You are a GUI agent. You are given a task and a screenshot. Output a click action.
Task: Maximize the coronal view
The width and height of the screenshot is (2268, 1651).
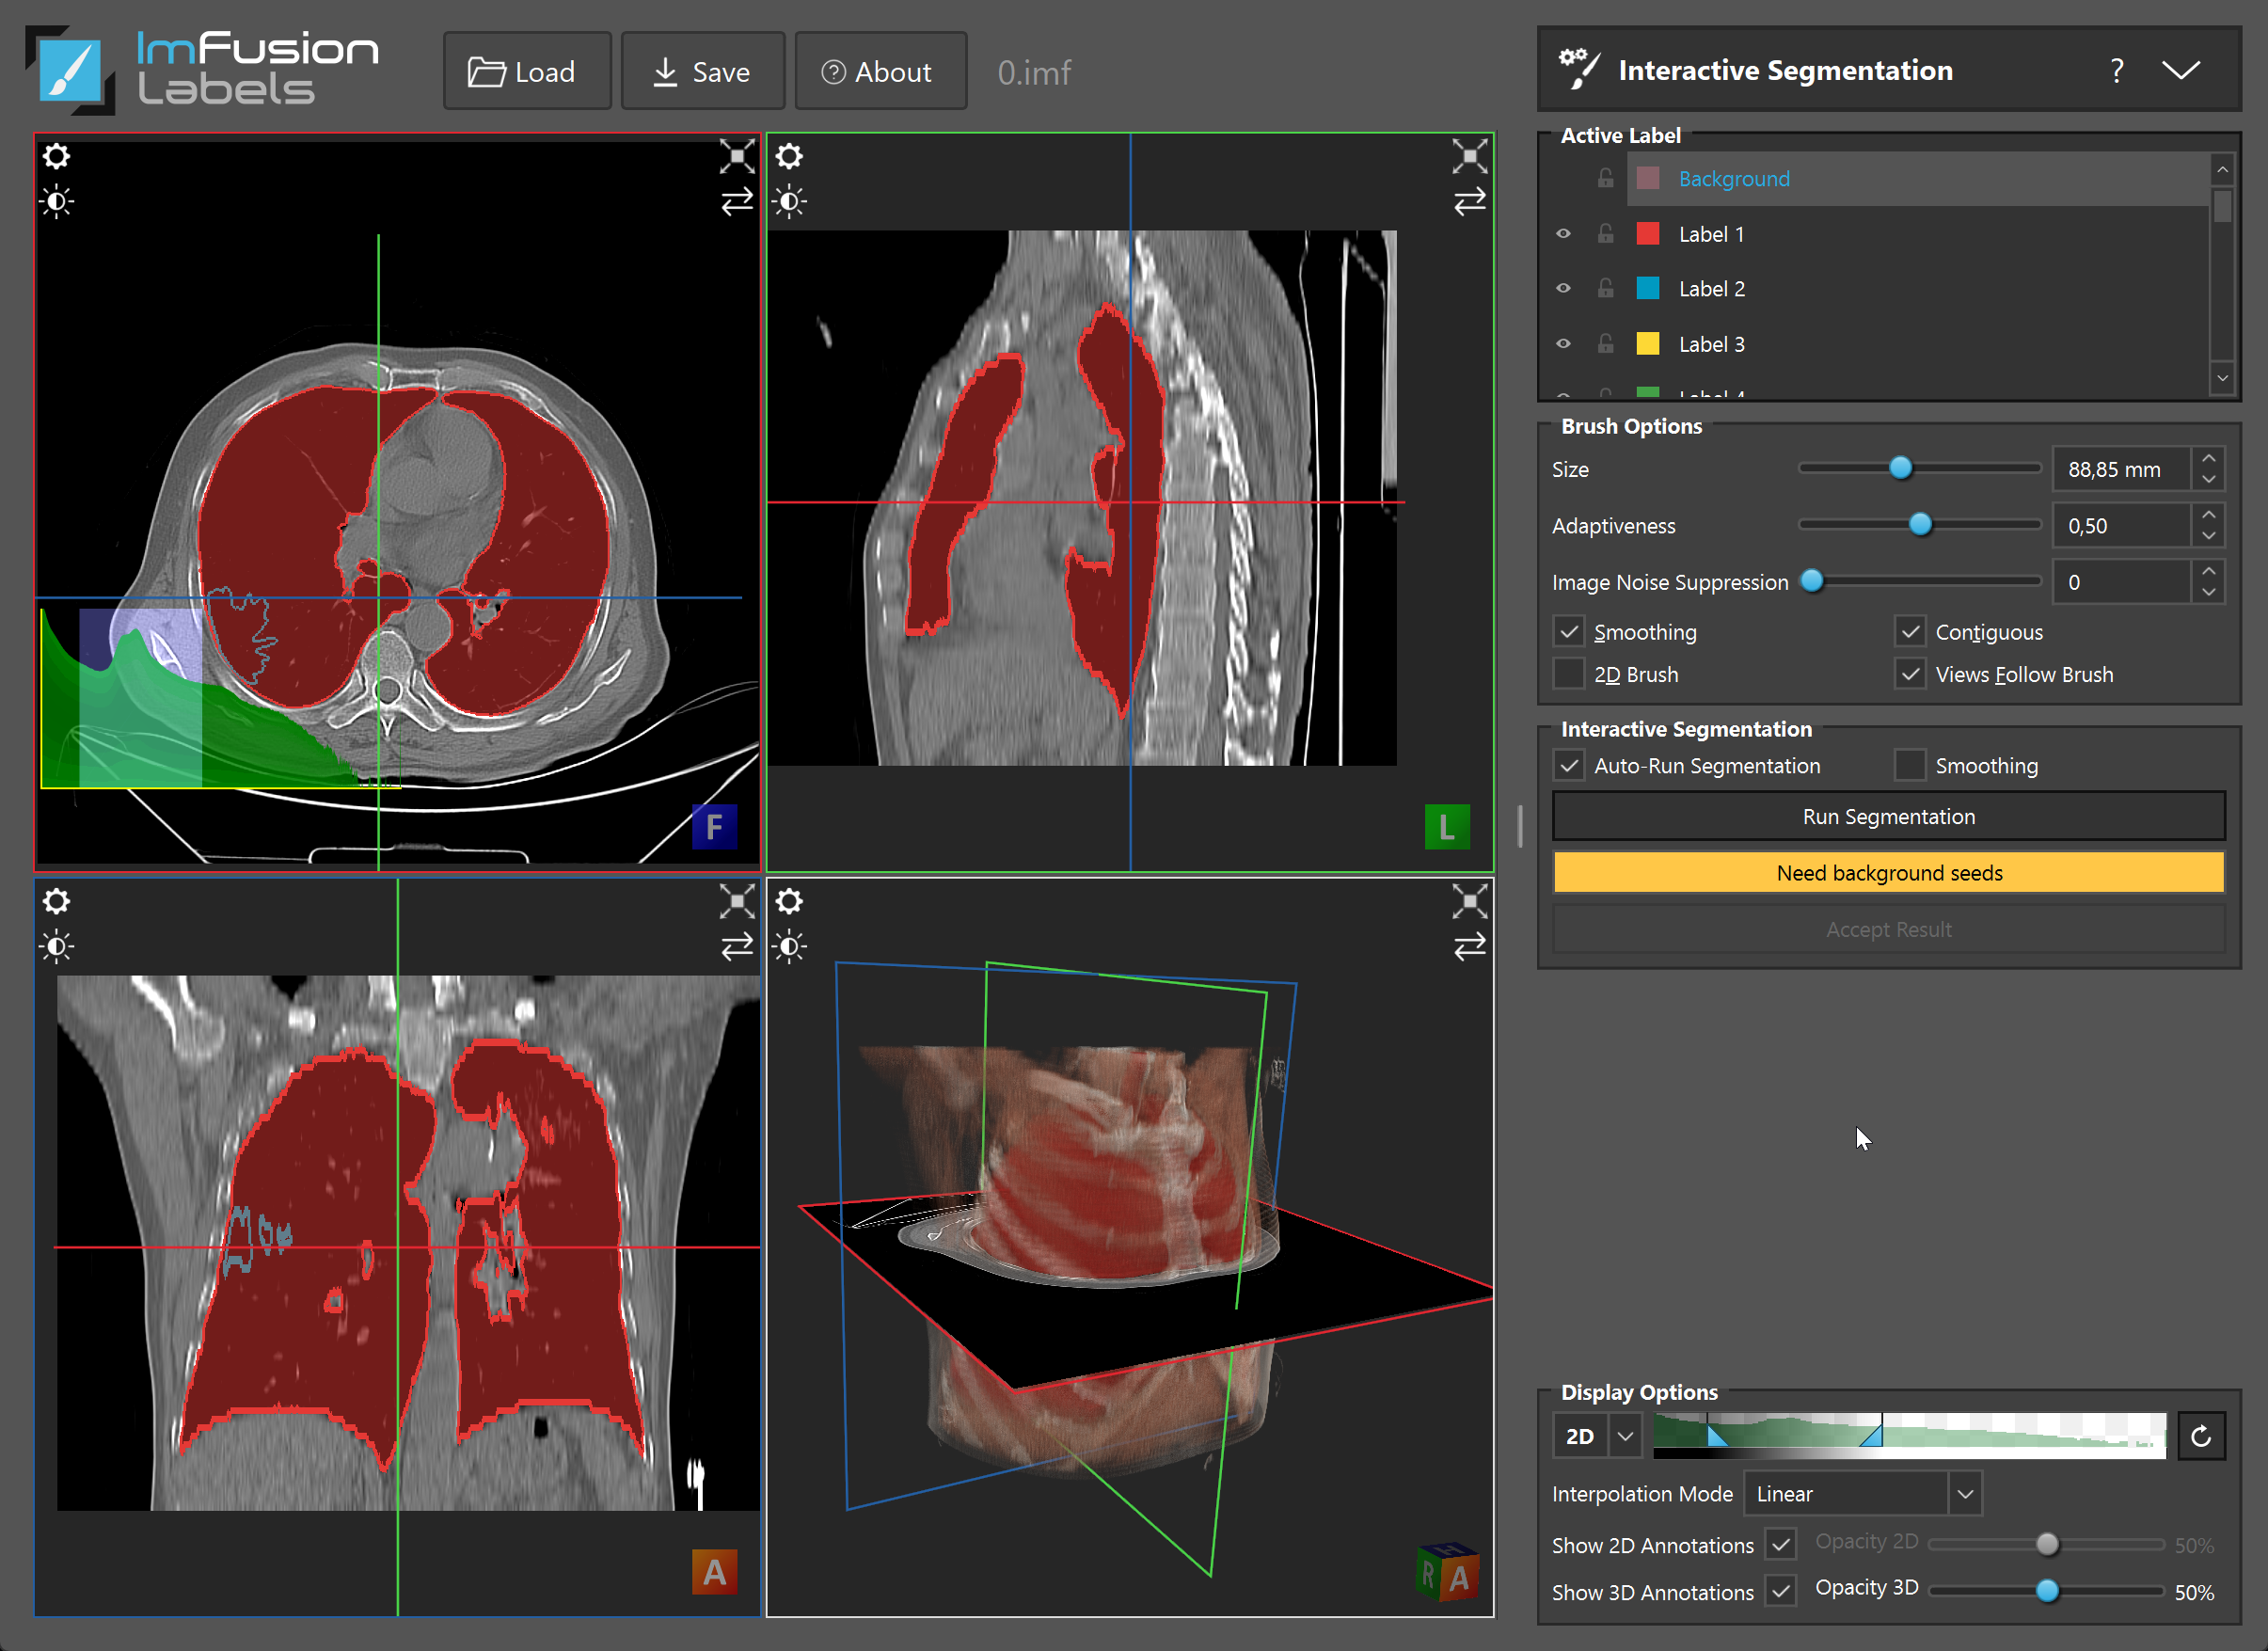pos(737,901)
